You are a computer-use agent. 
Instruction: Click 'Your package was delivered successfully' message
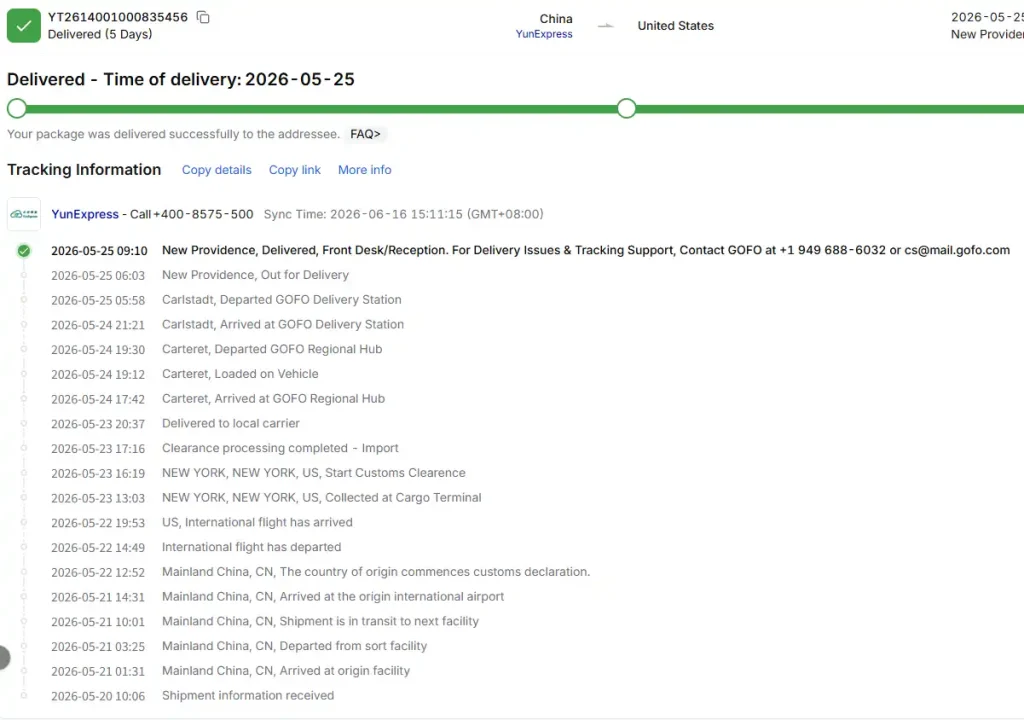(x=173, y=134)
